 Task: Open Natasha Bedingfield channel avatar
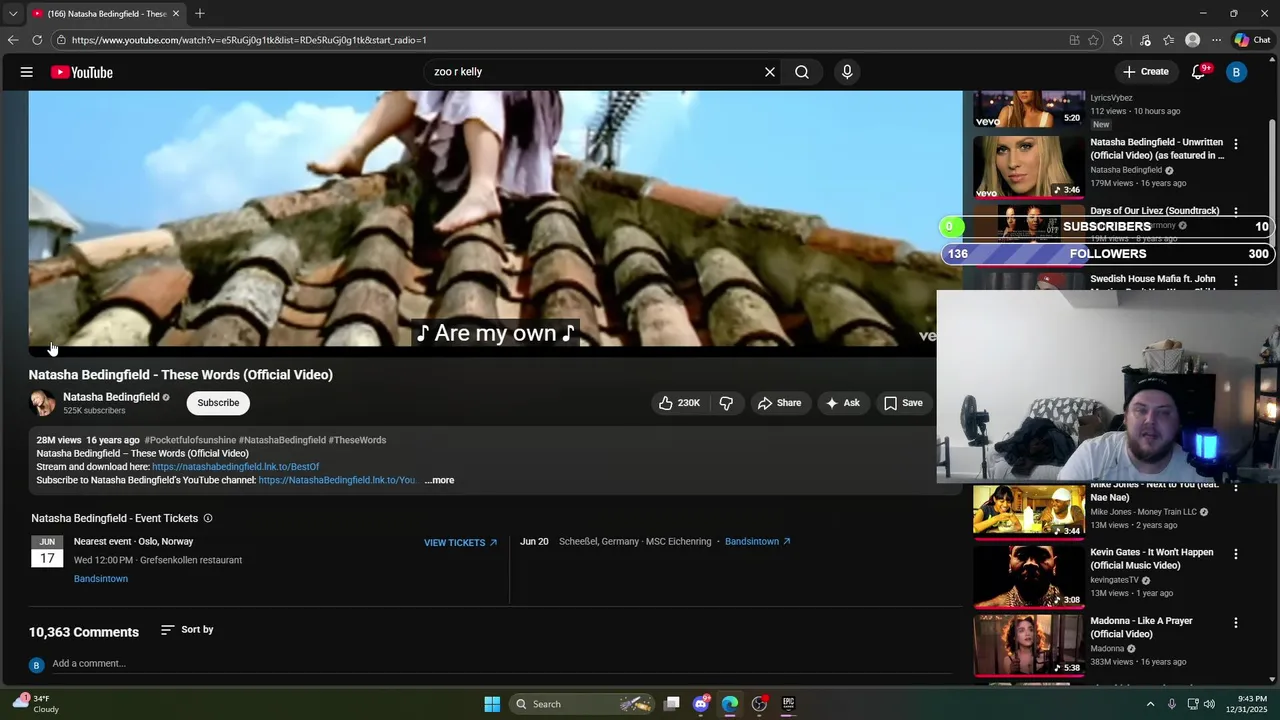(42, 403)
